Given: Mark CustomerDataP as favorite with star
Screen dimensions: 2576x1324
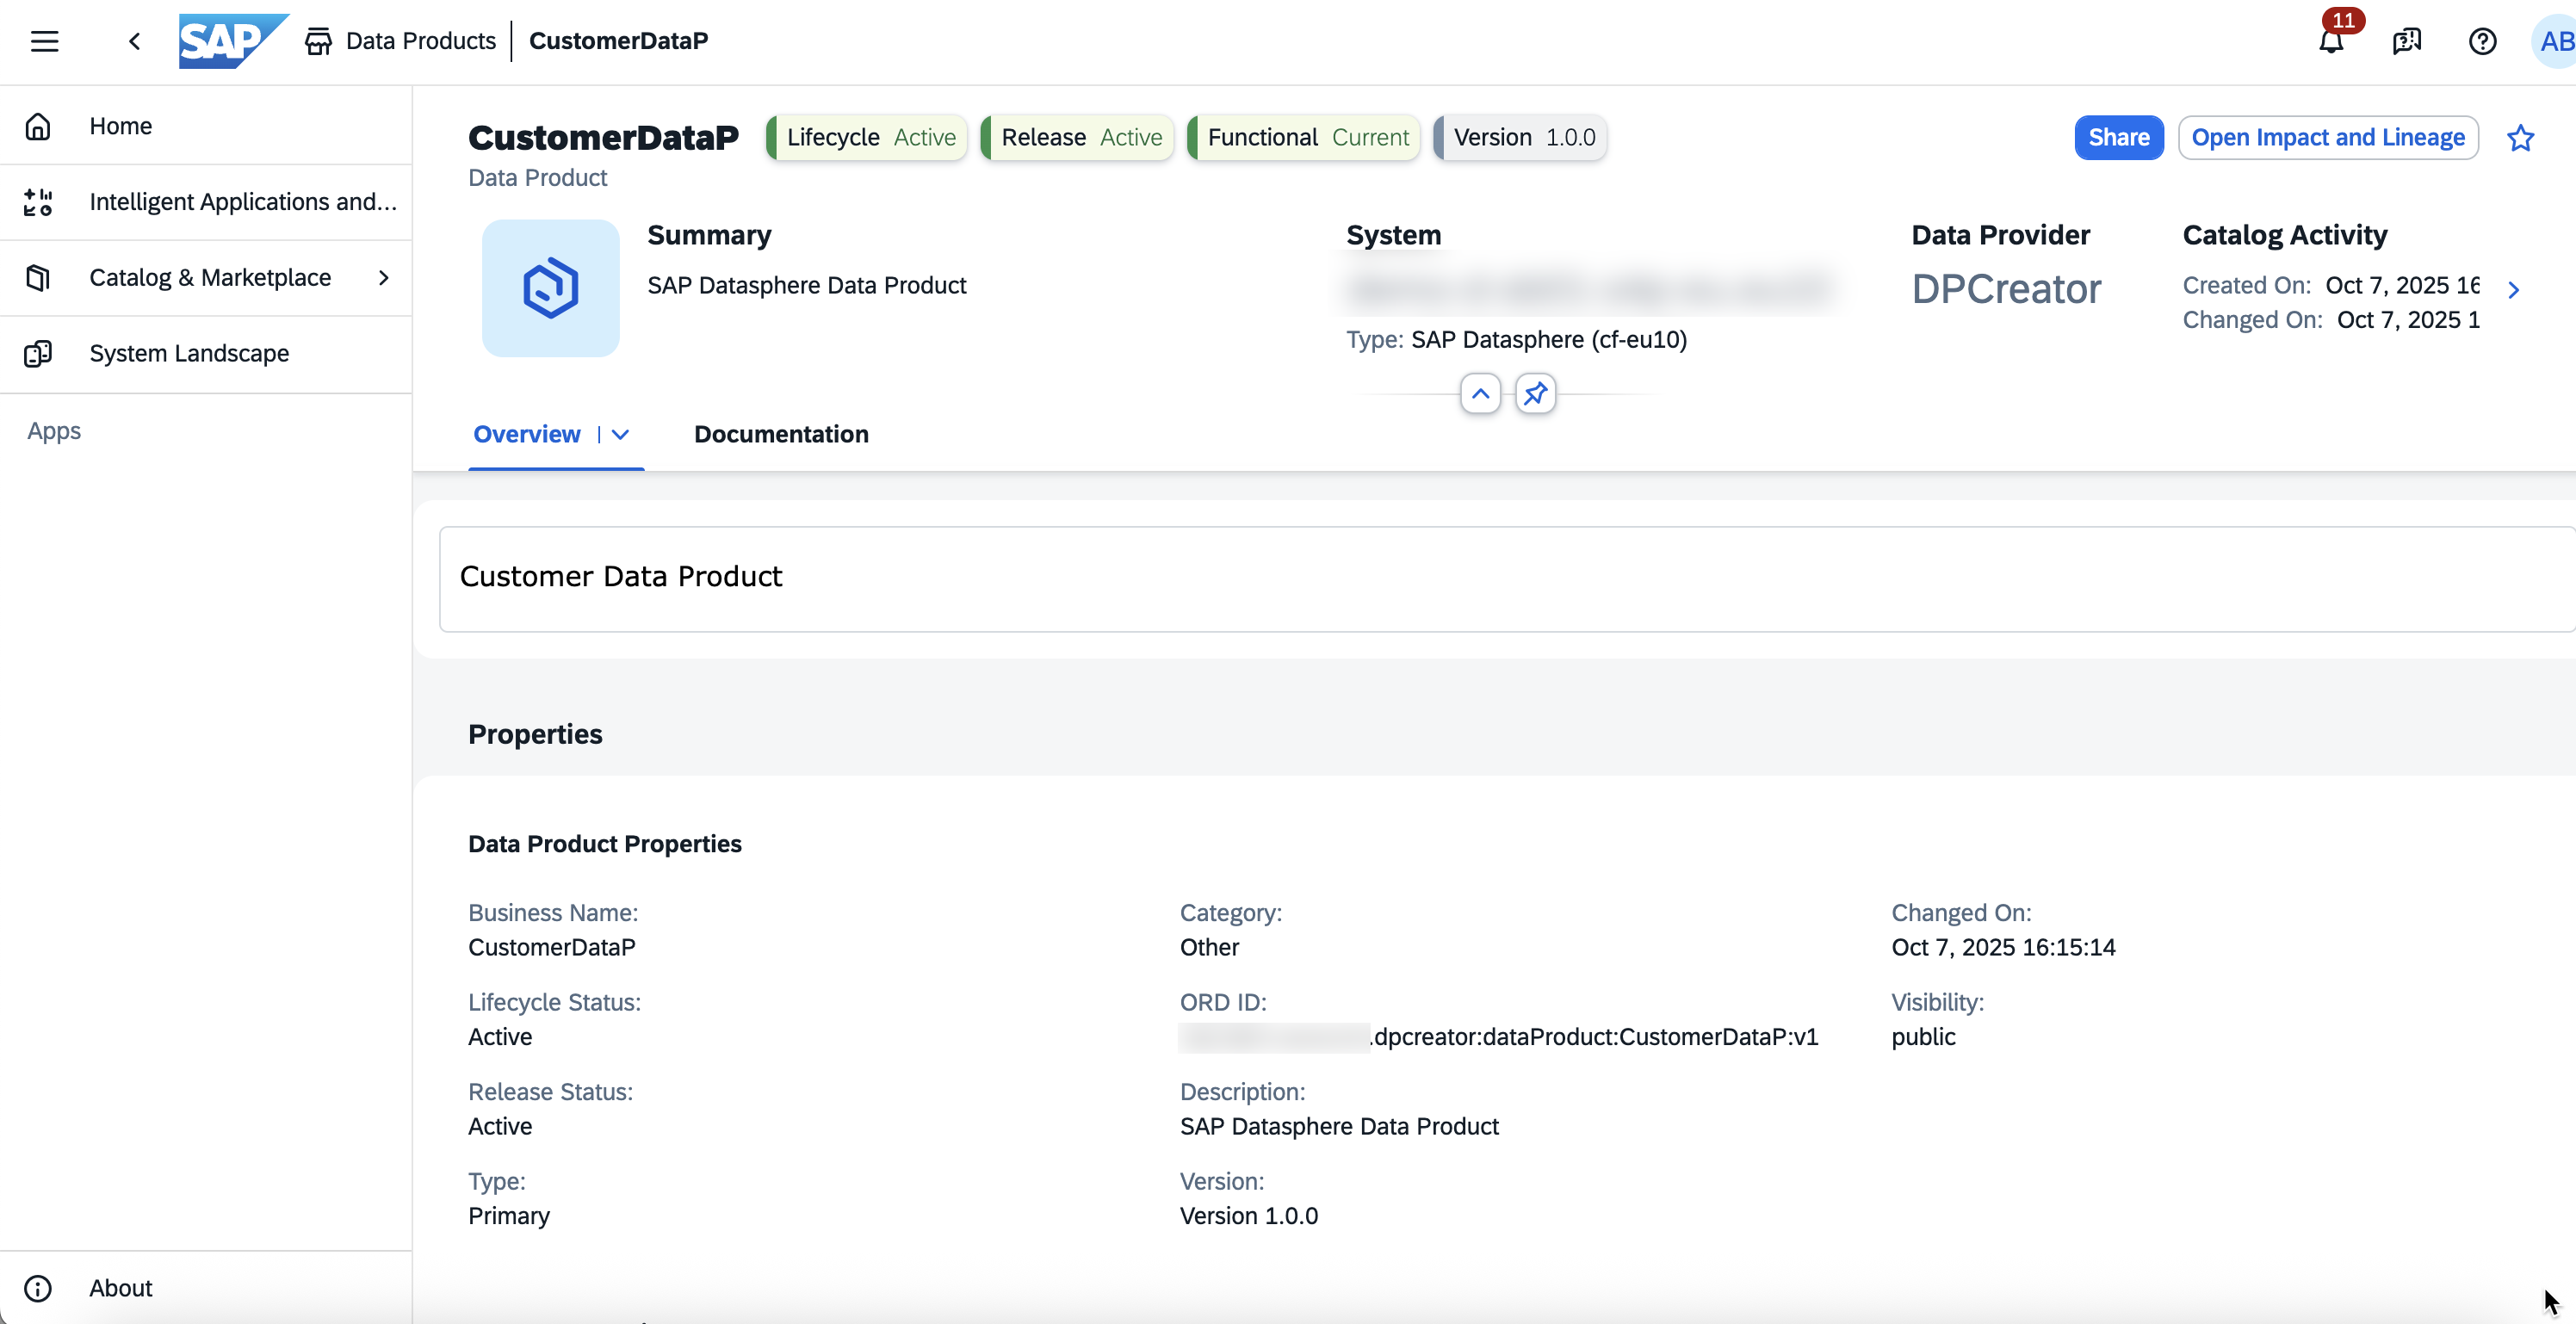Looking at the screenshot, I should click(x=2520, y=138).
